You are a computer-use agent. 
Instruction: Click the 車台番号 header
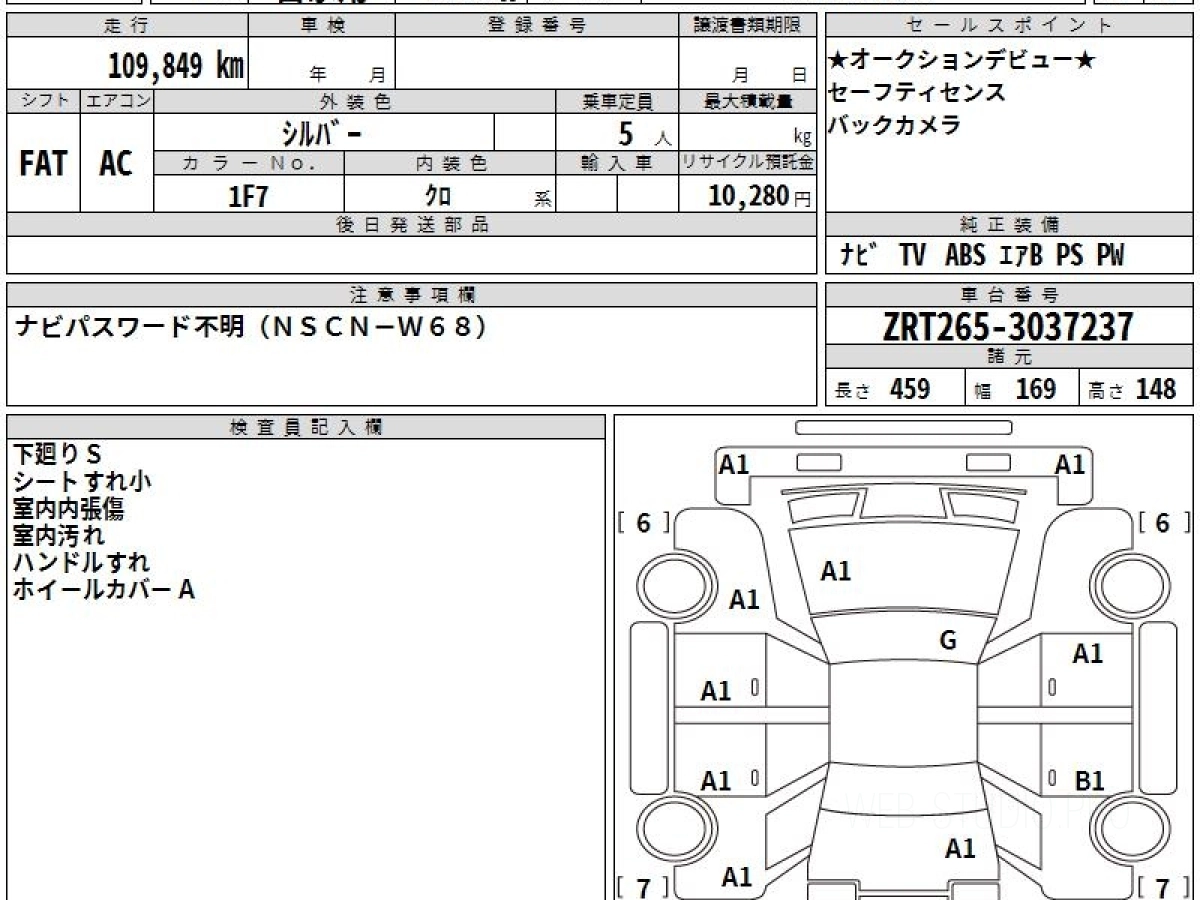coord(1010,295)
